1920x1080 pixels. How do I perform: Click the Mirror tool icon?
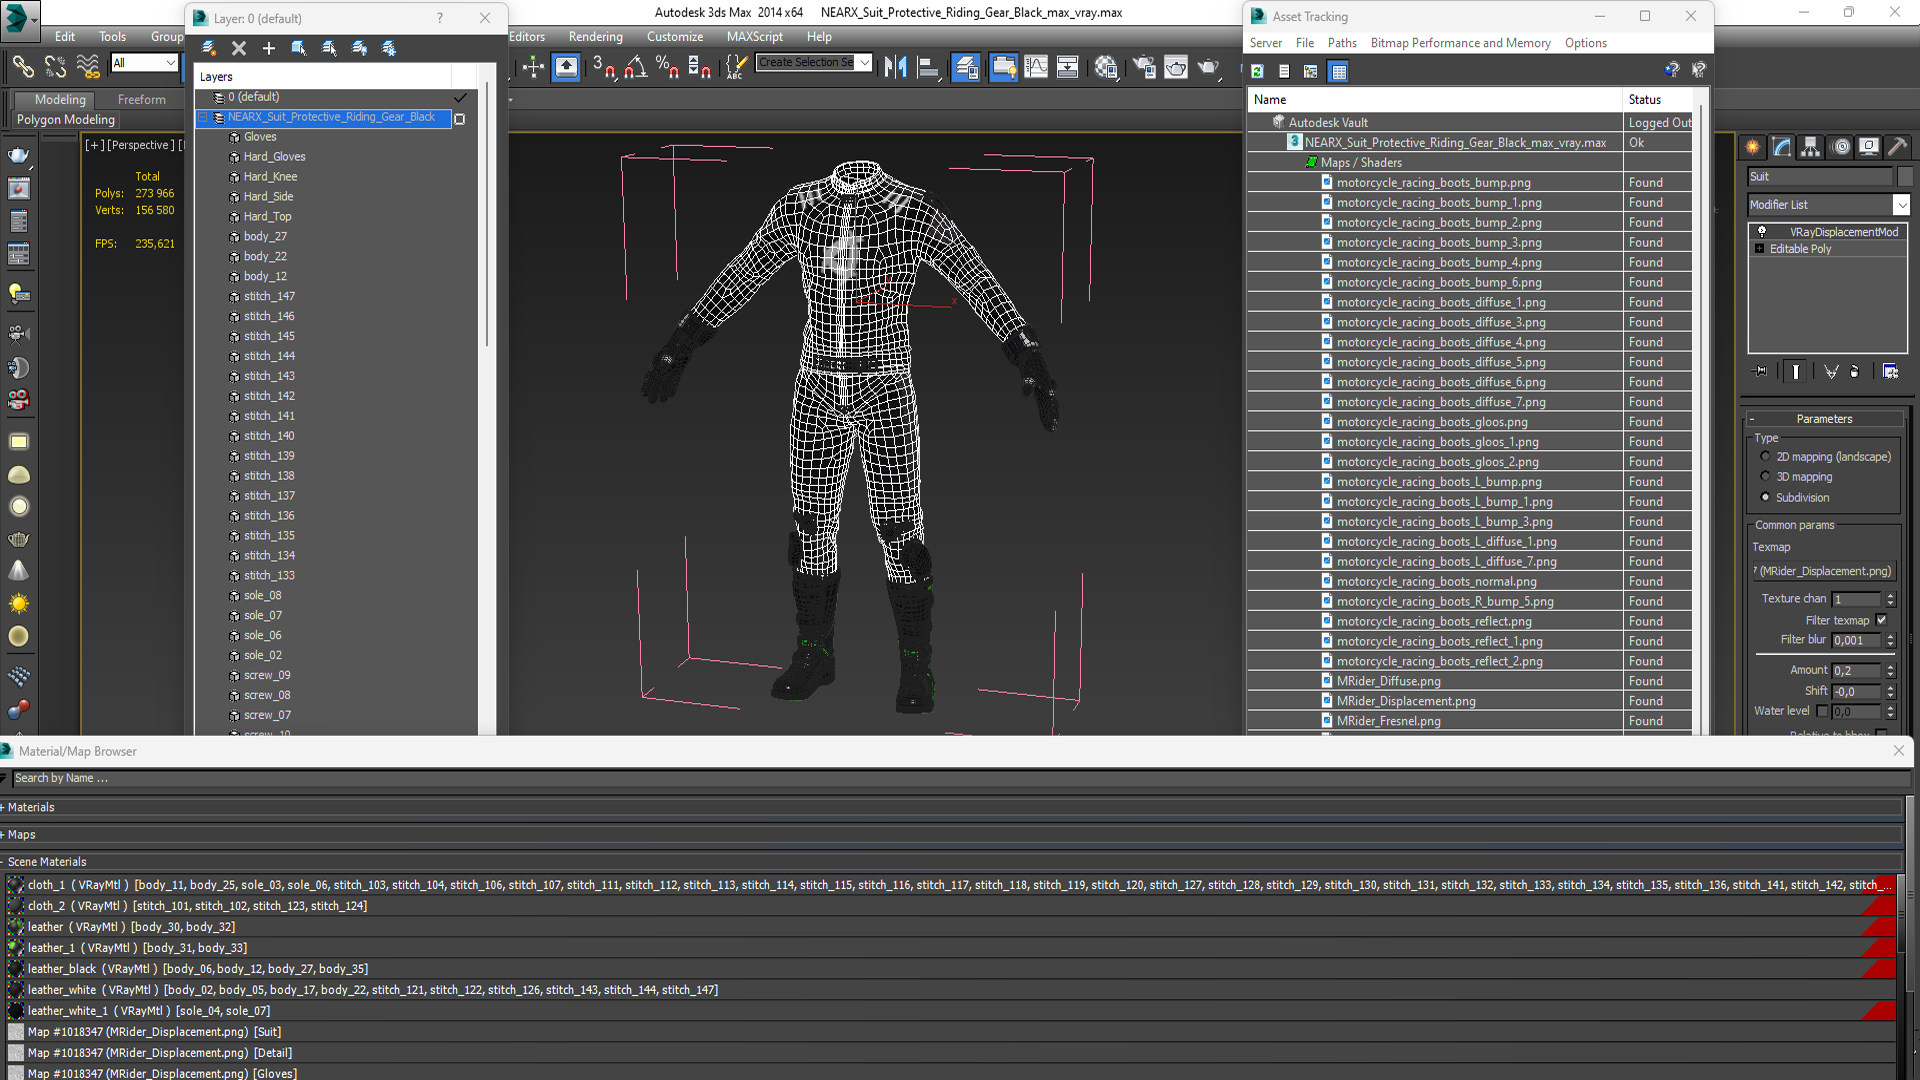[895, 67]
